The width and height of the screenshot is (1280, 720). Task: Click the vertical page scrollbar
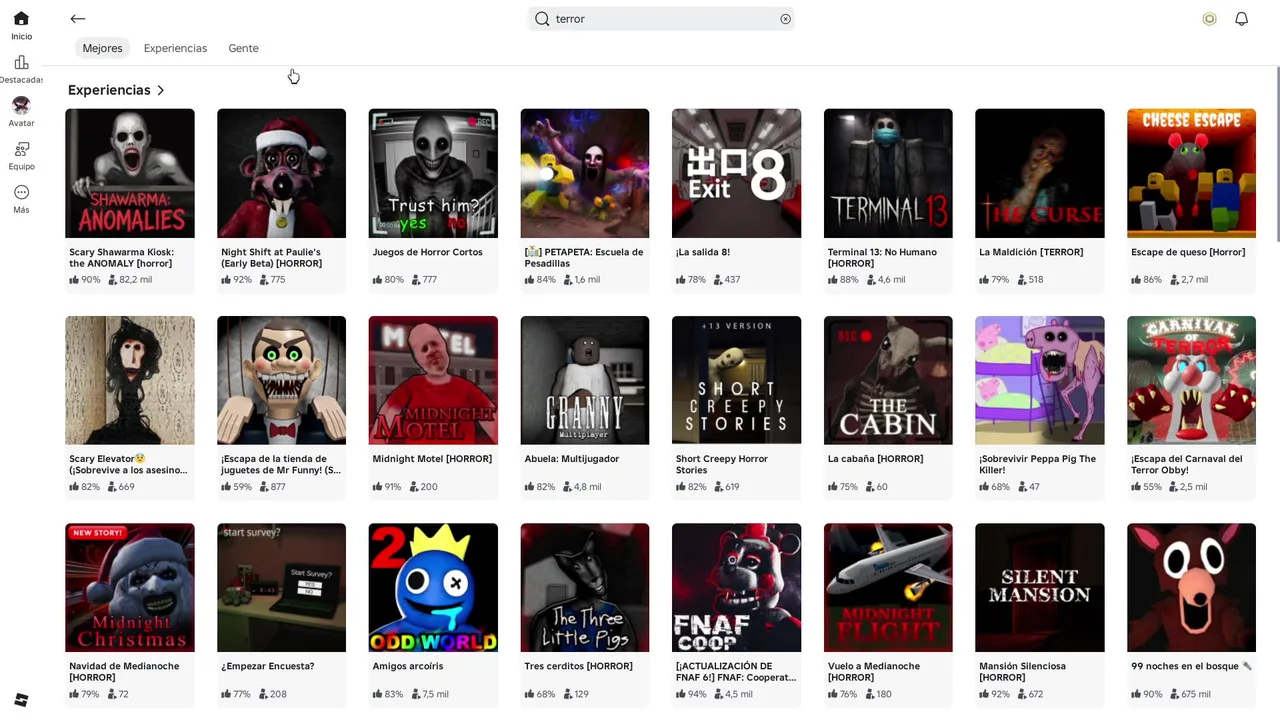[x=1277, y=152]
